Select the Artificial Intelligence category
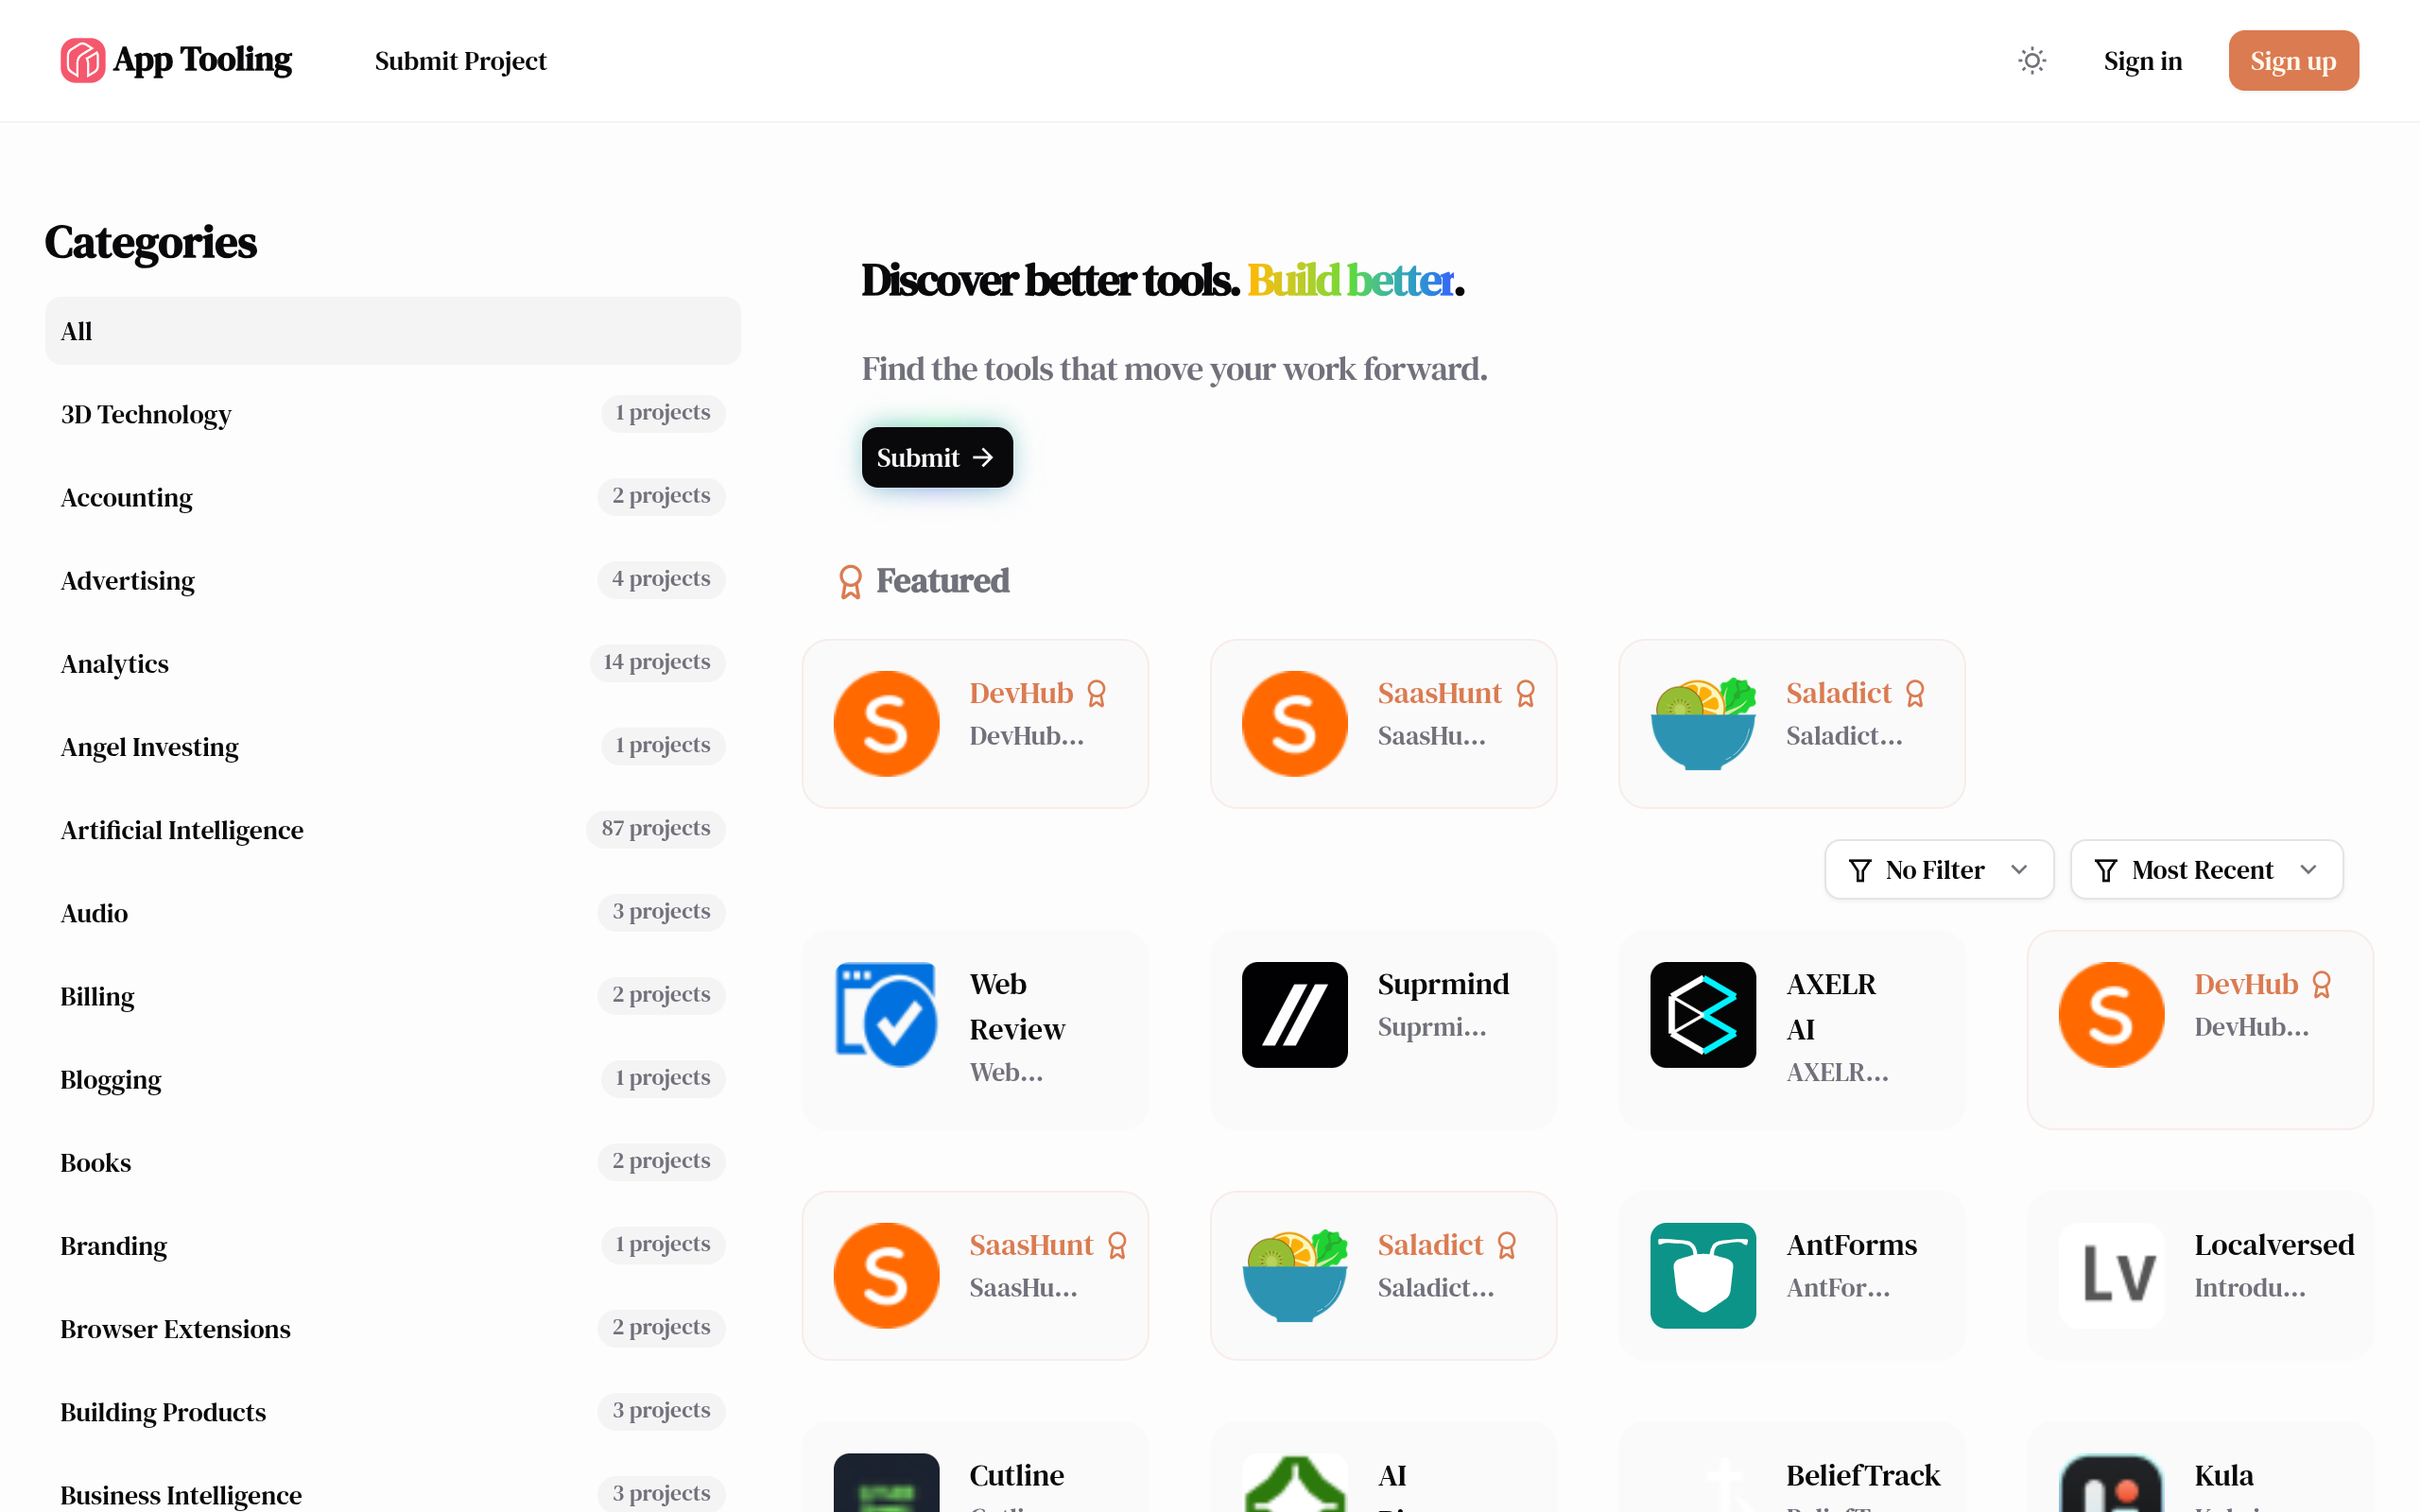Image resolution: width=2420 pixels, height=1512 pixels. point(393,829)
